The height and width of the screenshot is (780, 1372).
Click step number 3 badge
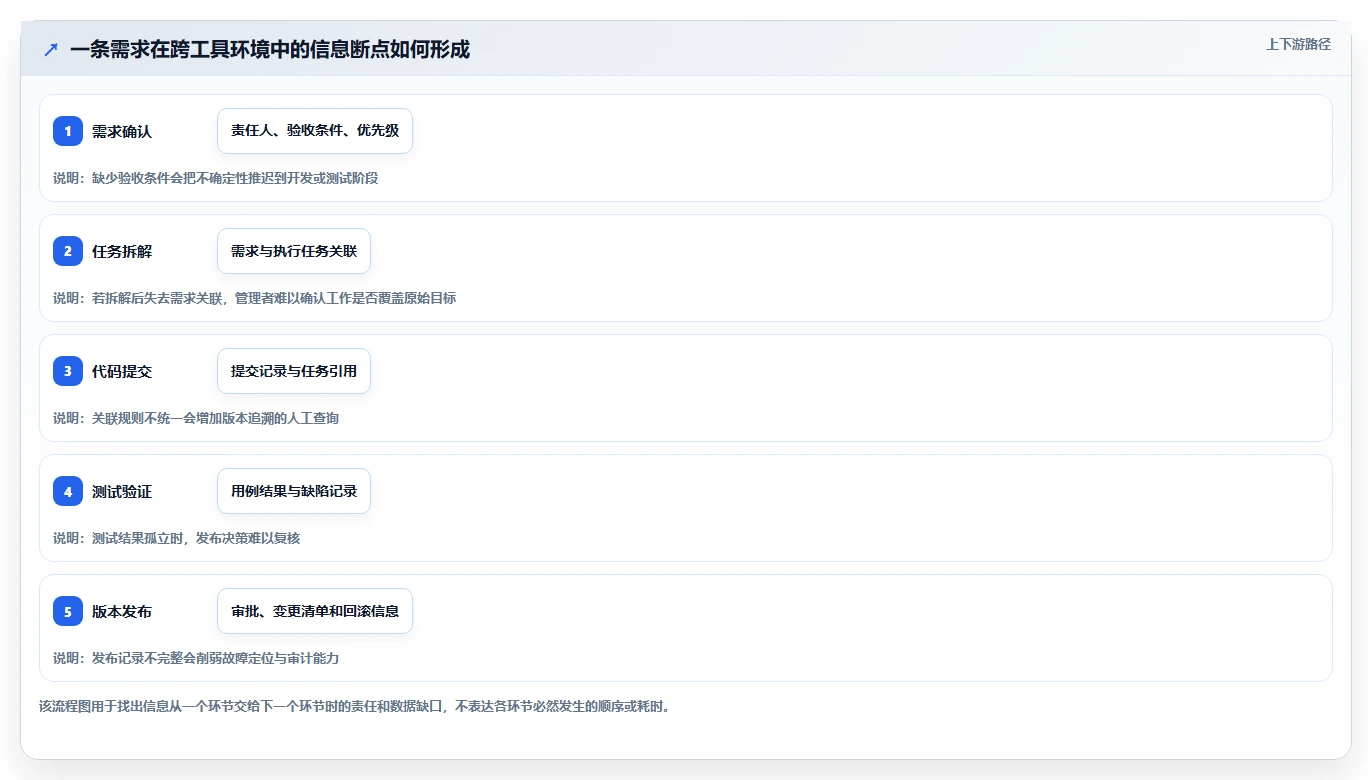coord(68,371)
